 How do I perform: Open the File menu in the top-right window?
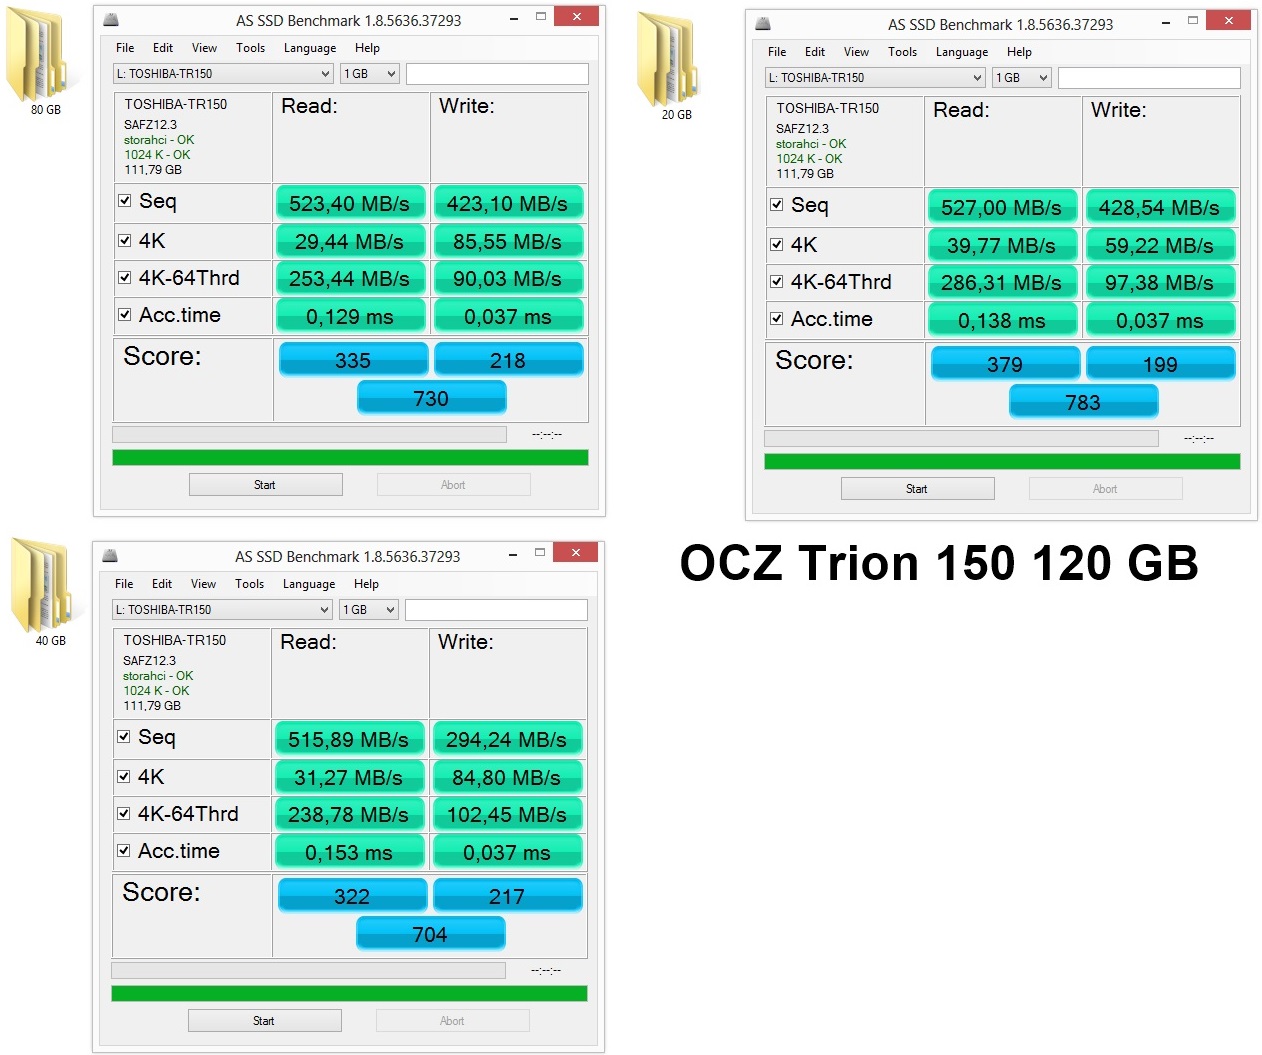click(777, 51)
